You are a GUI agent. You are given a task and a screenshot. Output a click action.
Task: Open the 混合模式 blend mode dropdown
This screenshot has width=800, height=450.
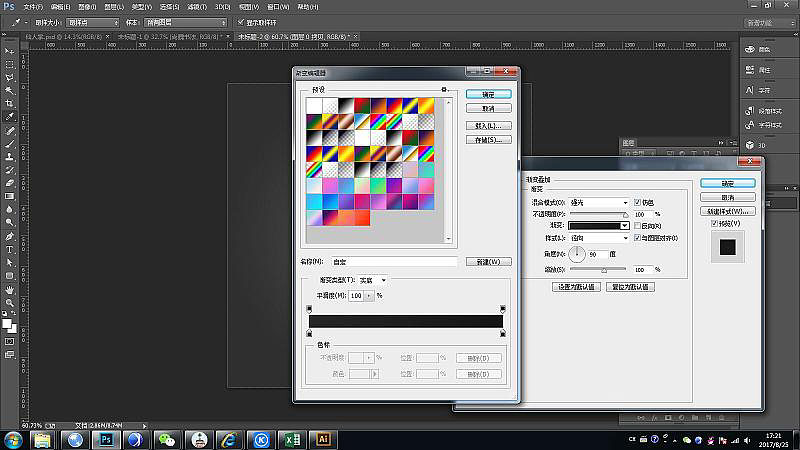599,202
